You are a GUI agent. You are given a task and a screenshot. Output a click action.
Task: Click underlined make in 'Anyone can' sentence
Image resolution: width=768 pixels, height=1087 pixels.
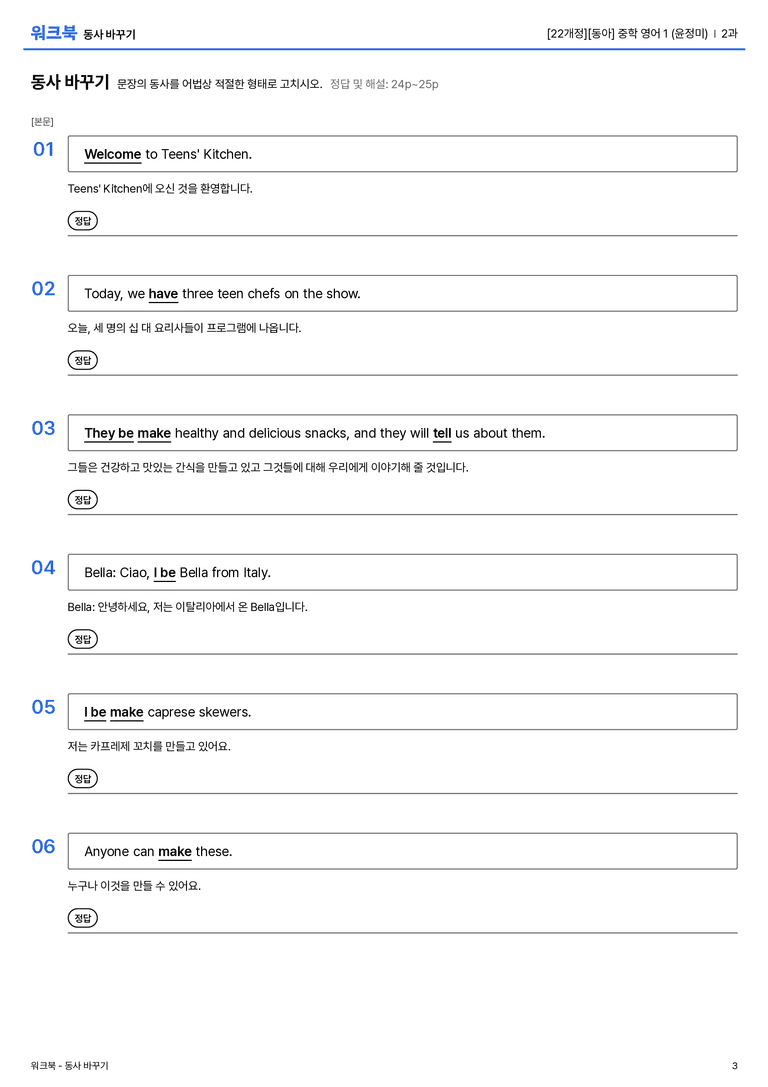pos(175,851)
